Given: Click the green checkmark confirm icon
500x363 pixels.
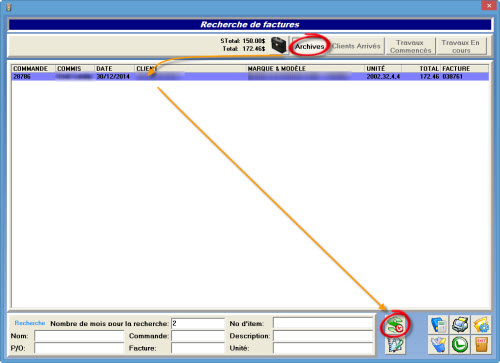Looking at the screenshot, I should point(460,345).
